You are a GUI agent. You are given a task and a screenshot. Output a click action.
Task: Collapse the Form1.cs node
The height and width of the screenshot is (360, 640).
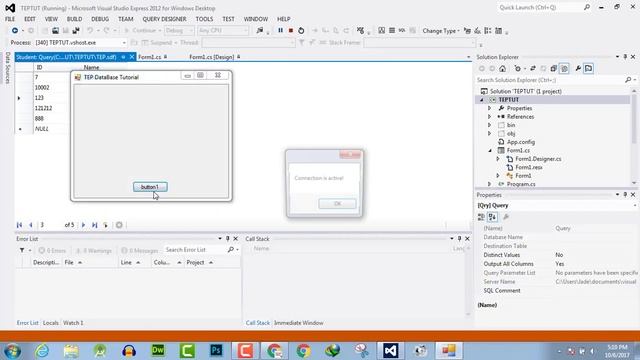(x=490, y=151)
